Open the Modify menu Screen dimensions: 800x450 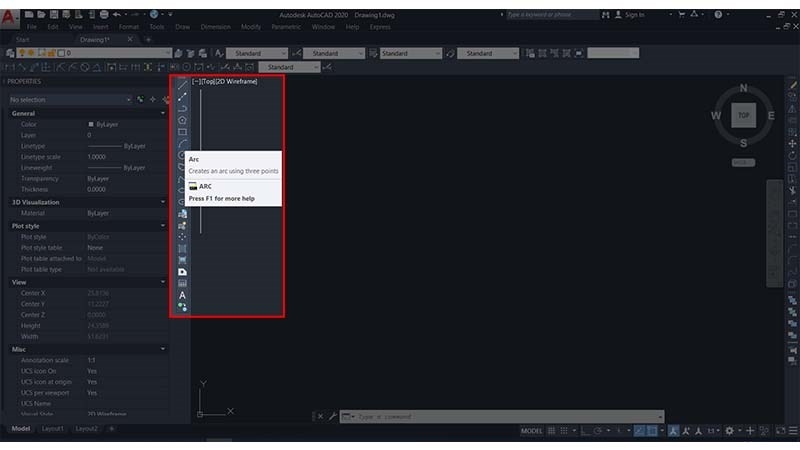[x=251, y=27]
